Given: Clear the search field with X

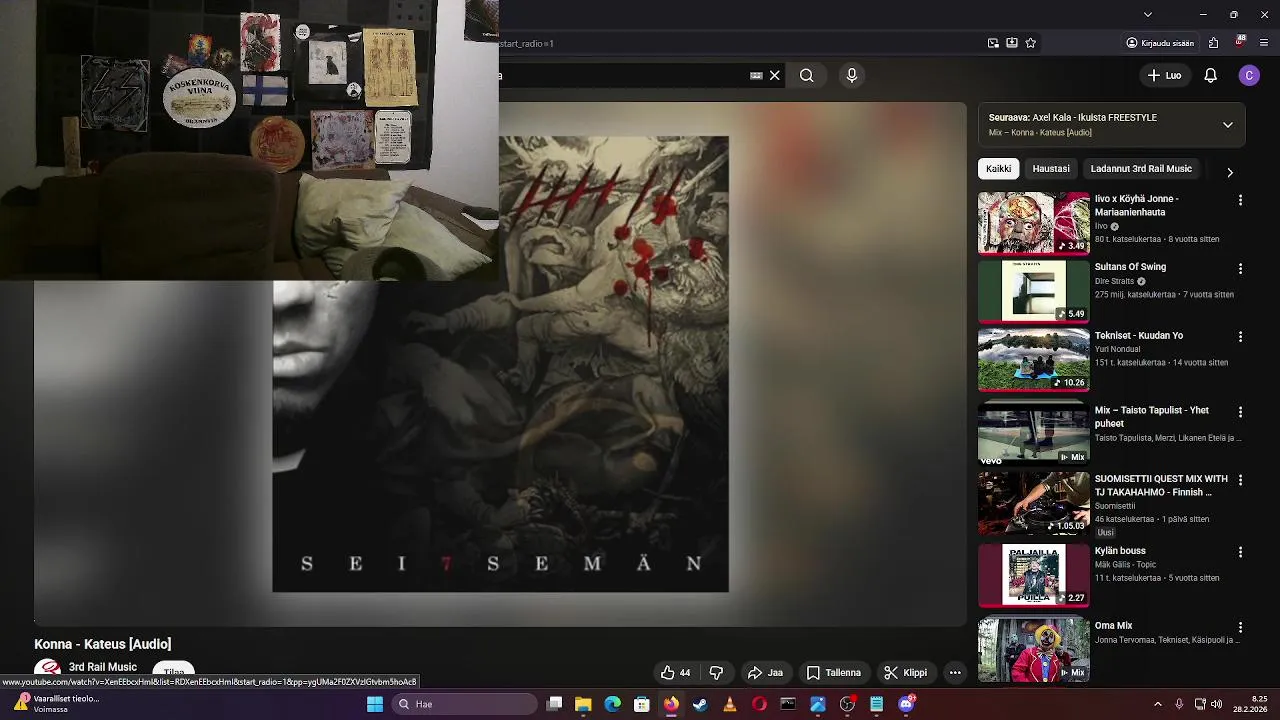Looking at the screenshot, I should [x=774, y=75].
